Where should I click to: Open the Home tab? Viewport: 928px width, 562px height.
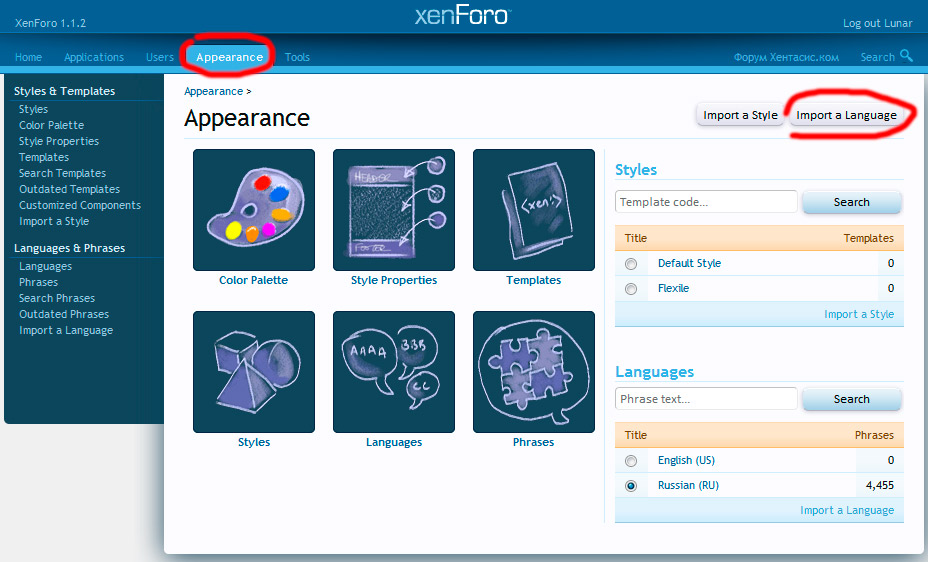[x=28, y=57]
